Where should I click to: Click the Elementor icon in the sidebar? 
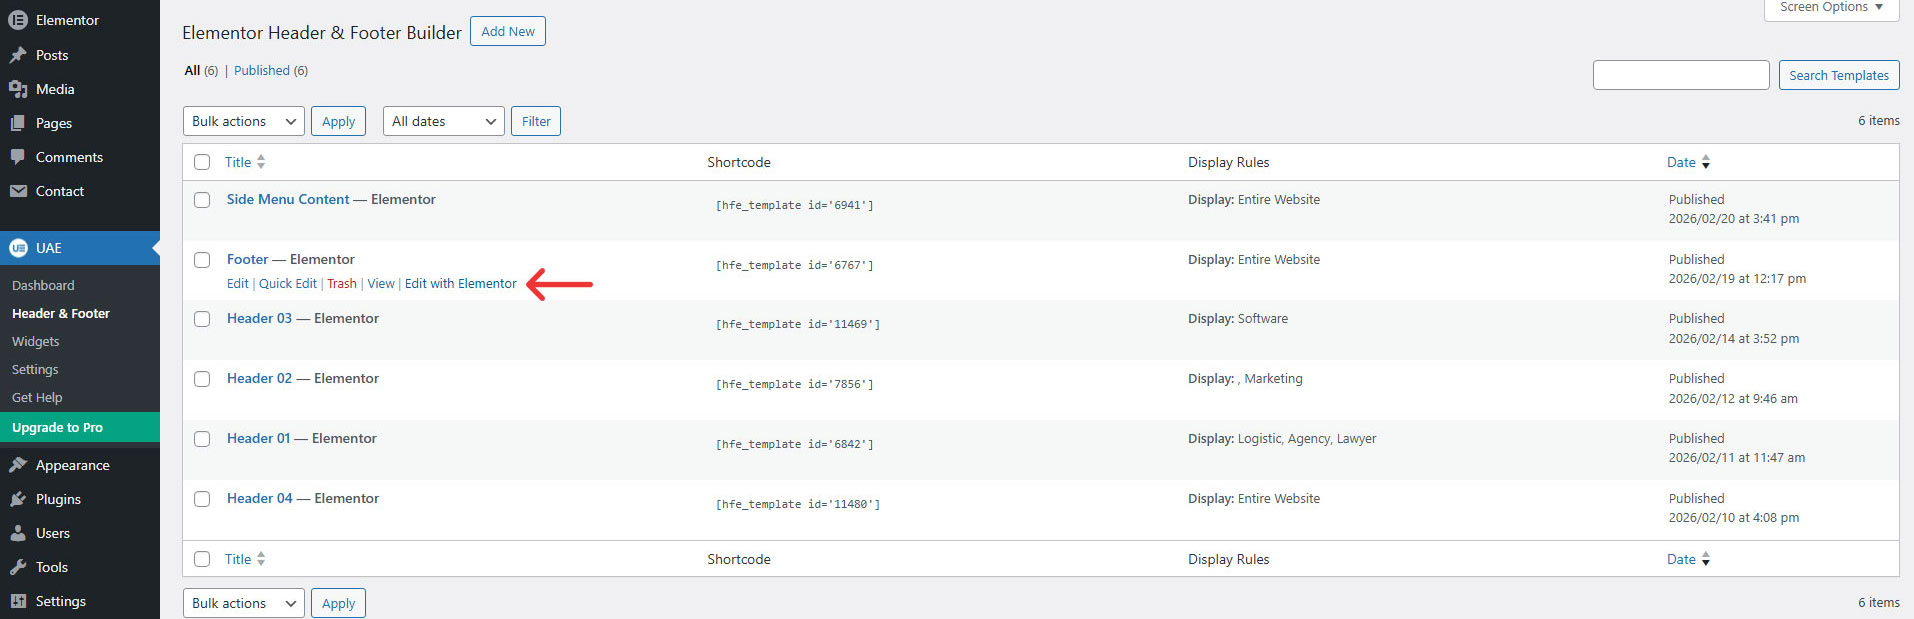pyautogui.click(x=18, y=20)
